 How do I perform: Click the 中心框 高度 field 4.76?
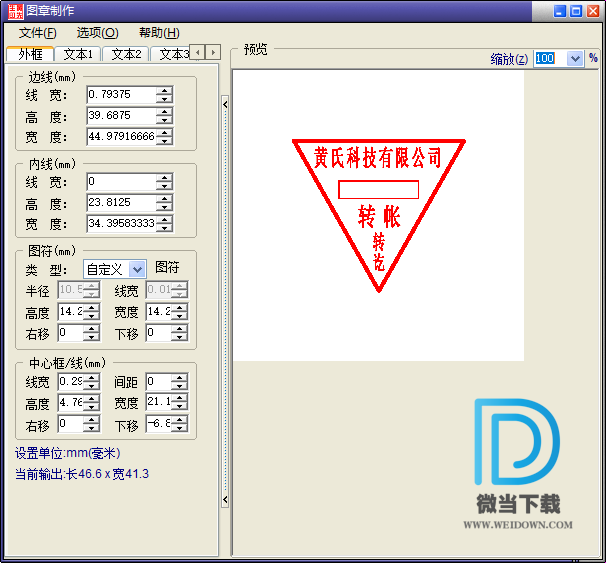pyautogui.click(x=71, y=403)
